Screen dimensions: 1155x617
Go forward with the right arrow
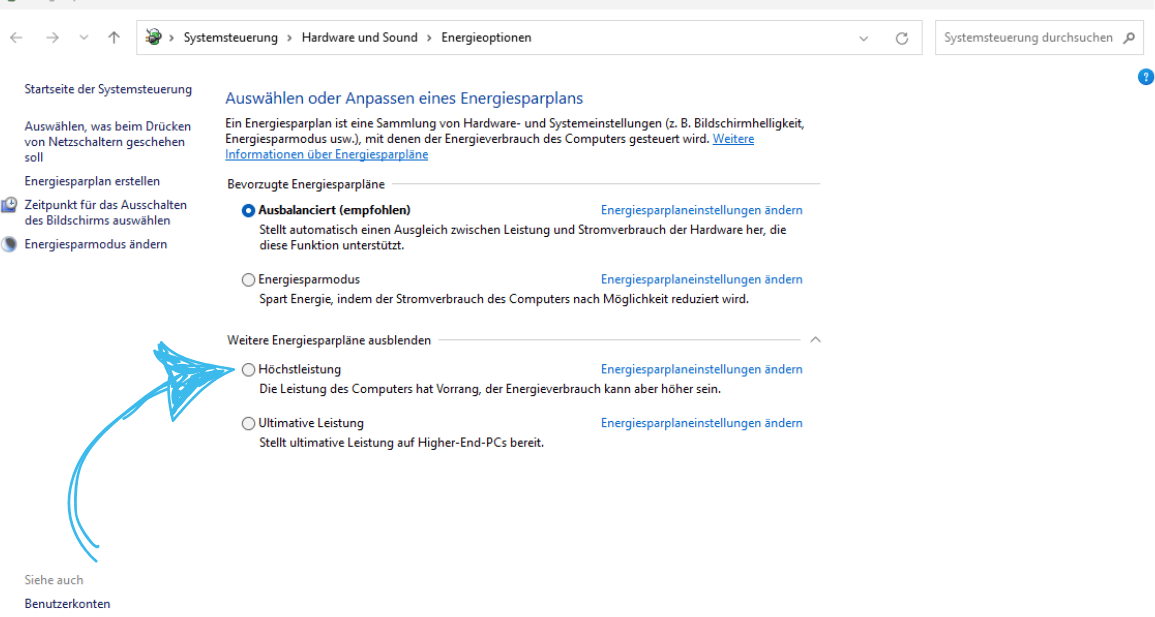52,38
